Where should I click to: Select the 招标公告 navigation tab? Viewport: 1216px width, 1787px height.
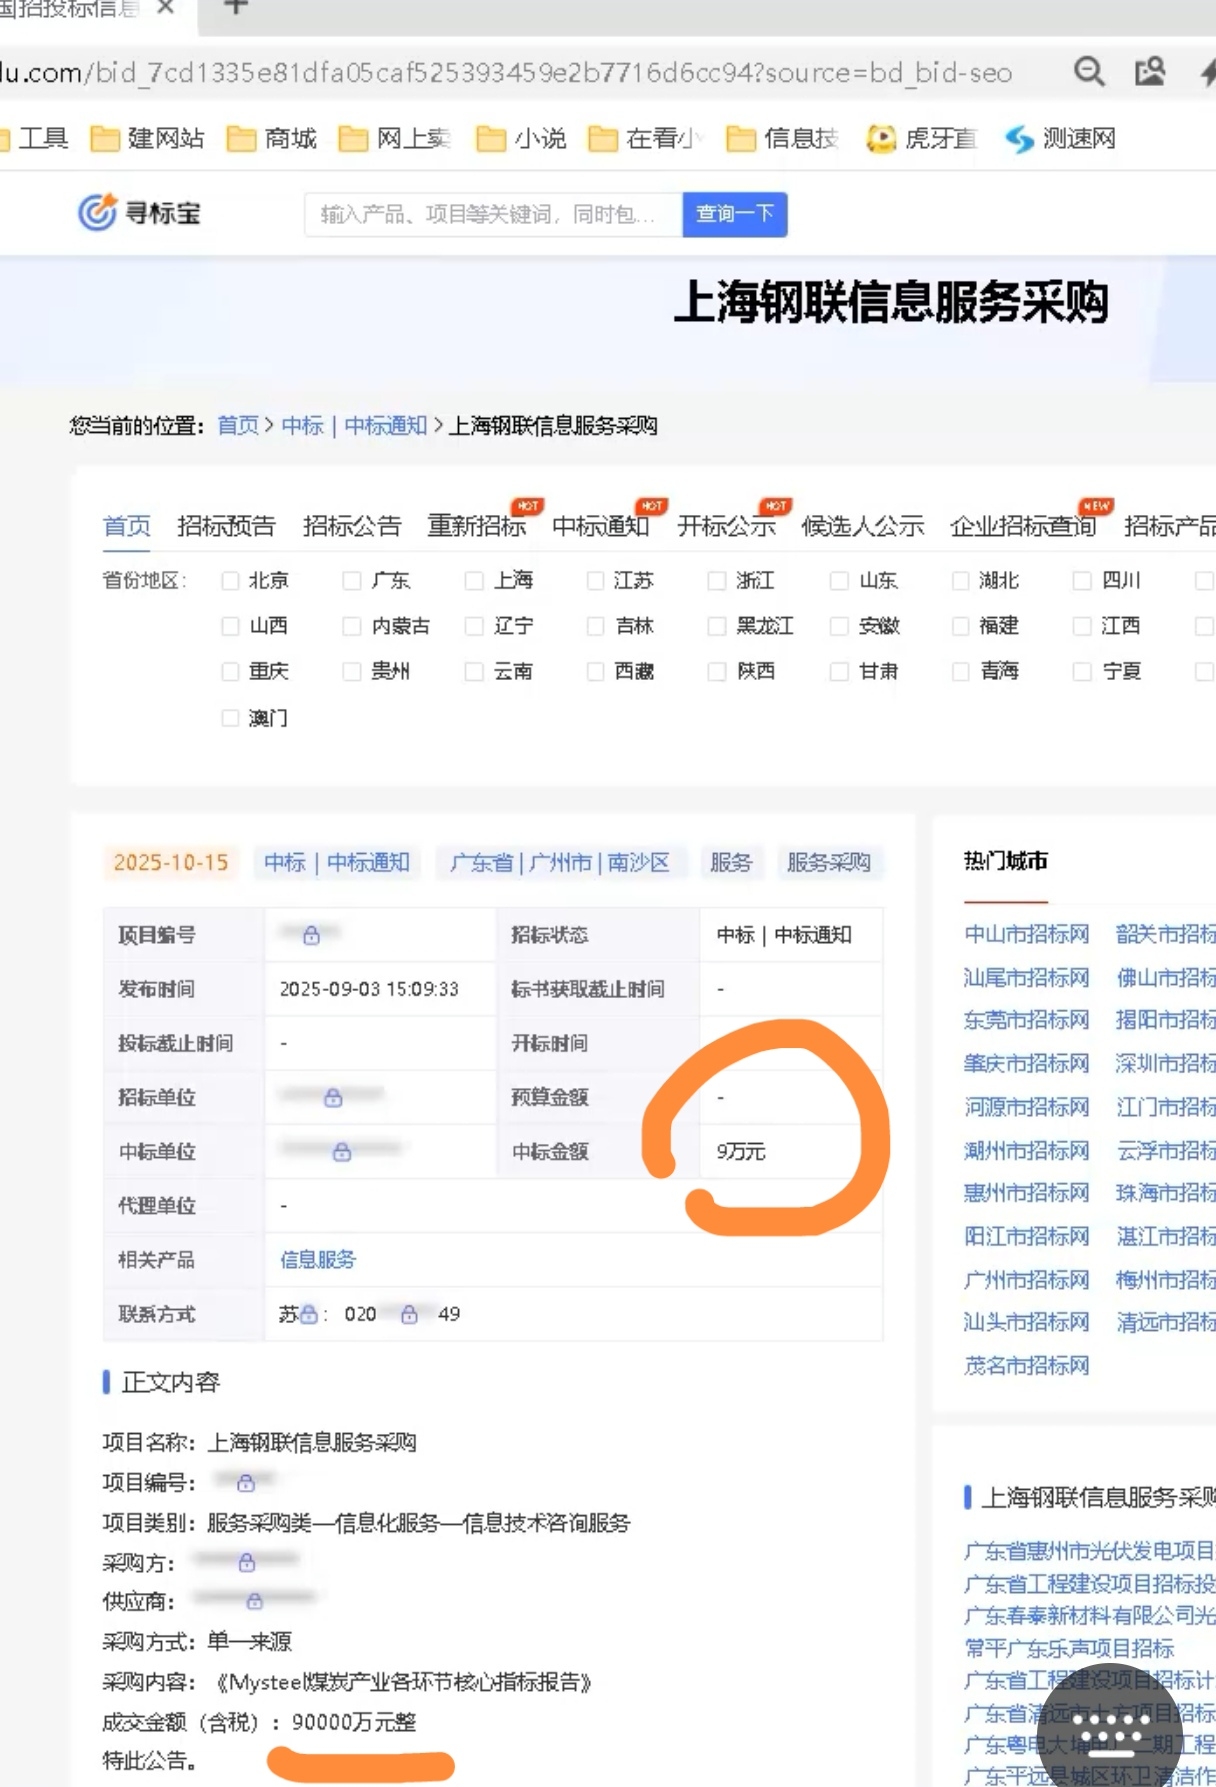tap(352, 525)
